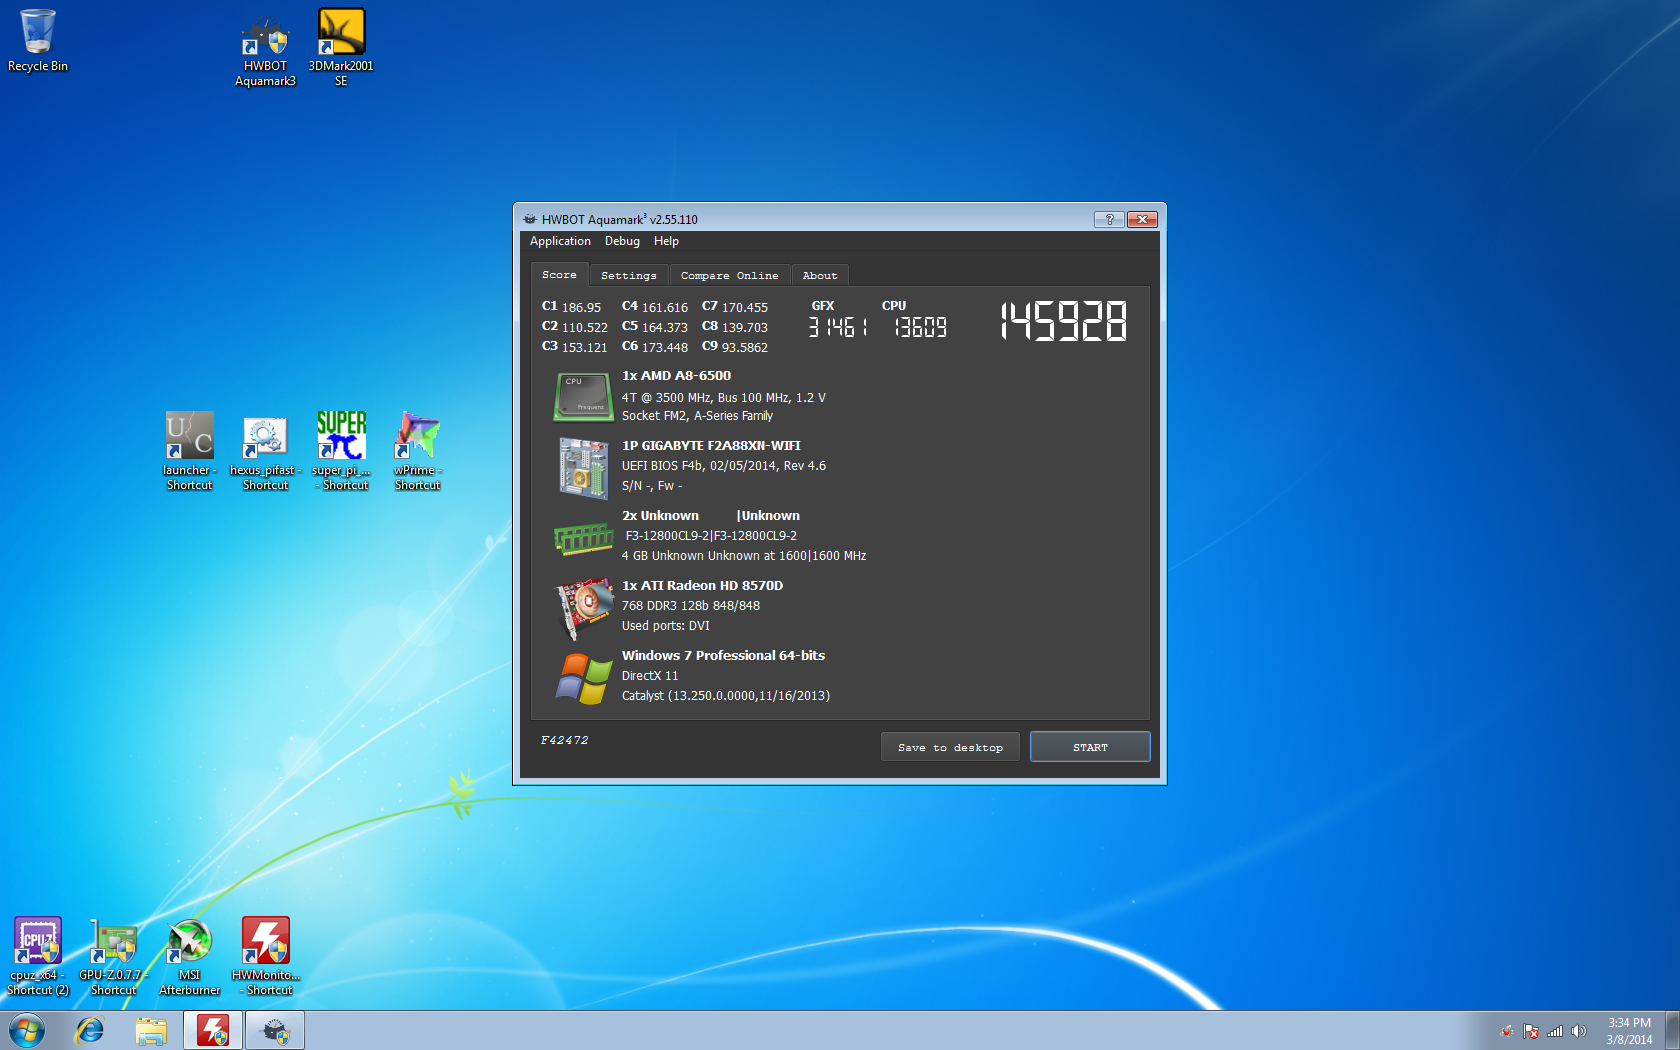Viewport: 1680px width, 1050px height.
Task: Click the total score 145928
Action: 1063,322
